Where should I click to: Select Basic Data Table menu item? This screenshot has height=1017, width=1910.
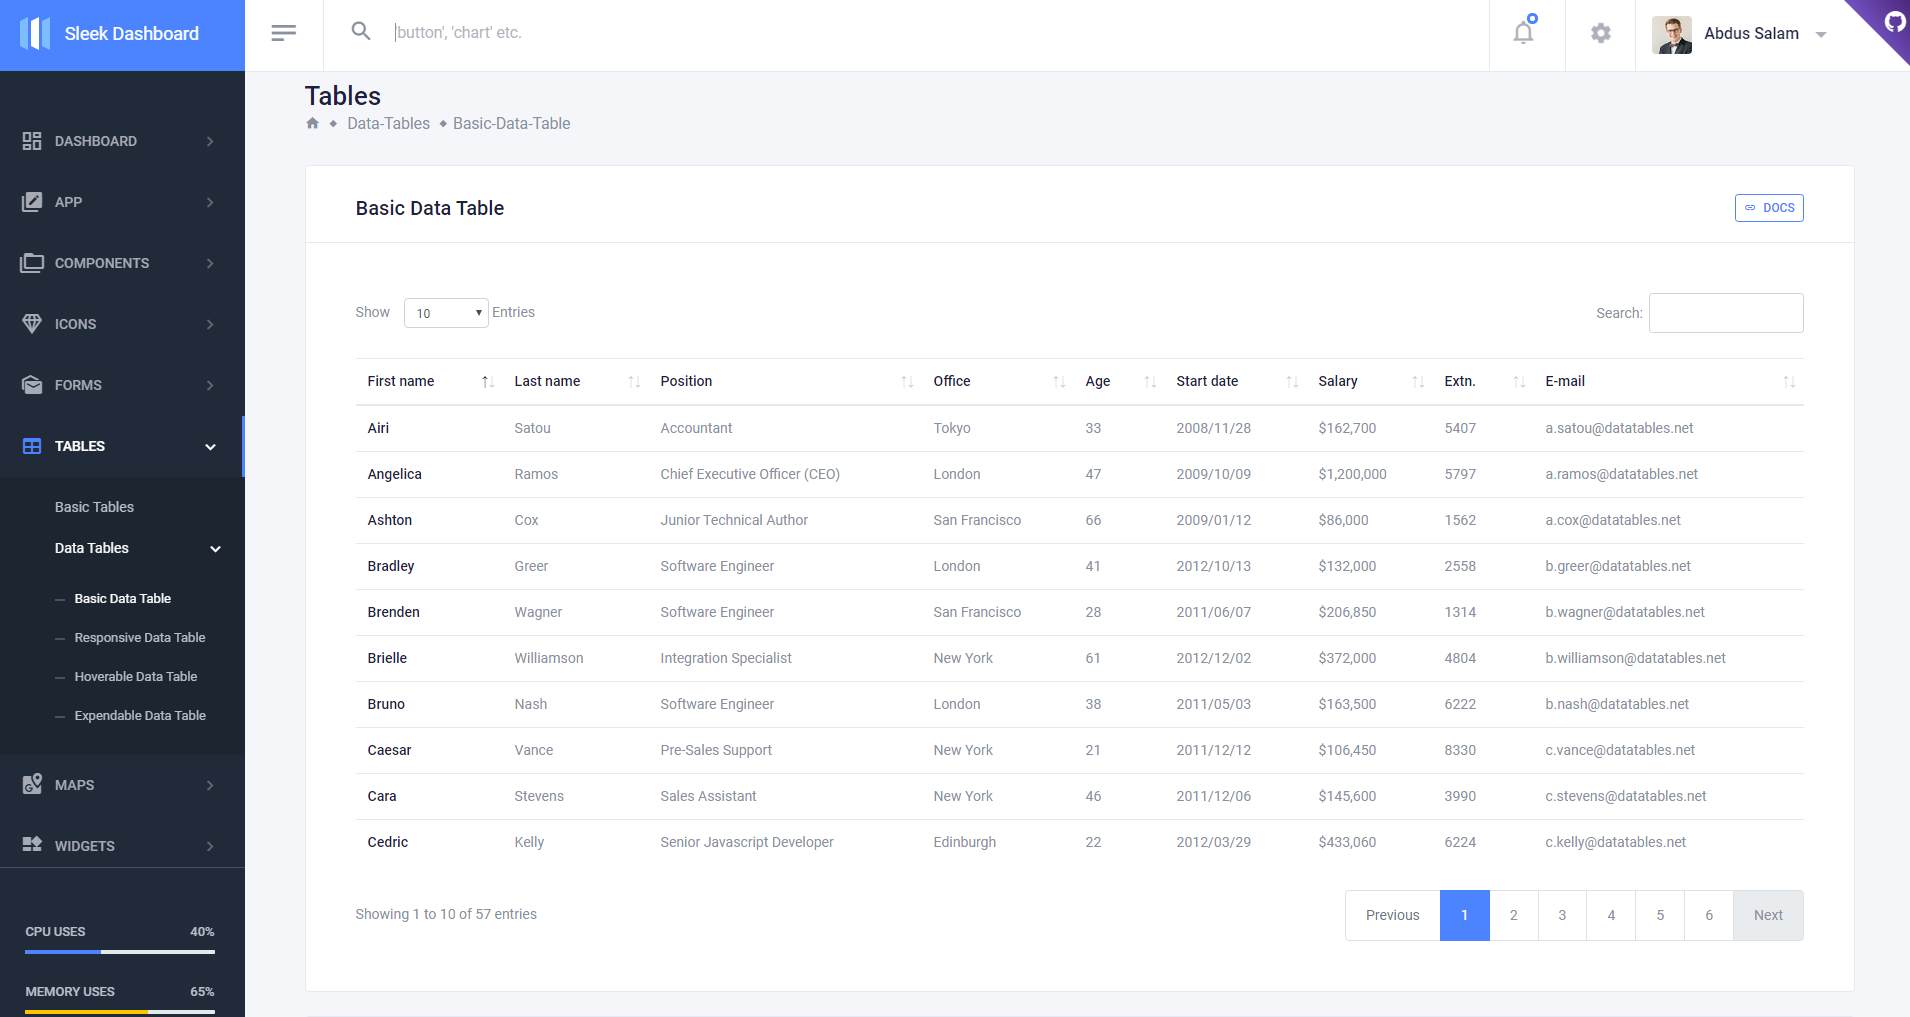pos(122,598)
